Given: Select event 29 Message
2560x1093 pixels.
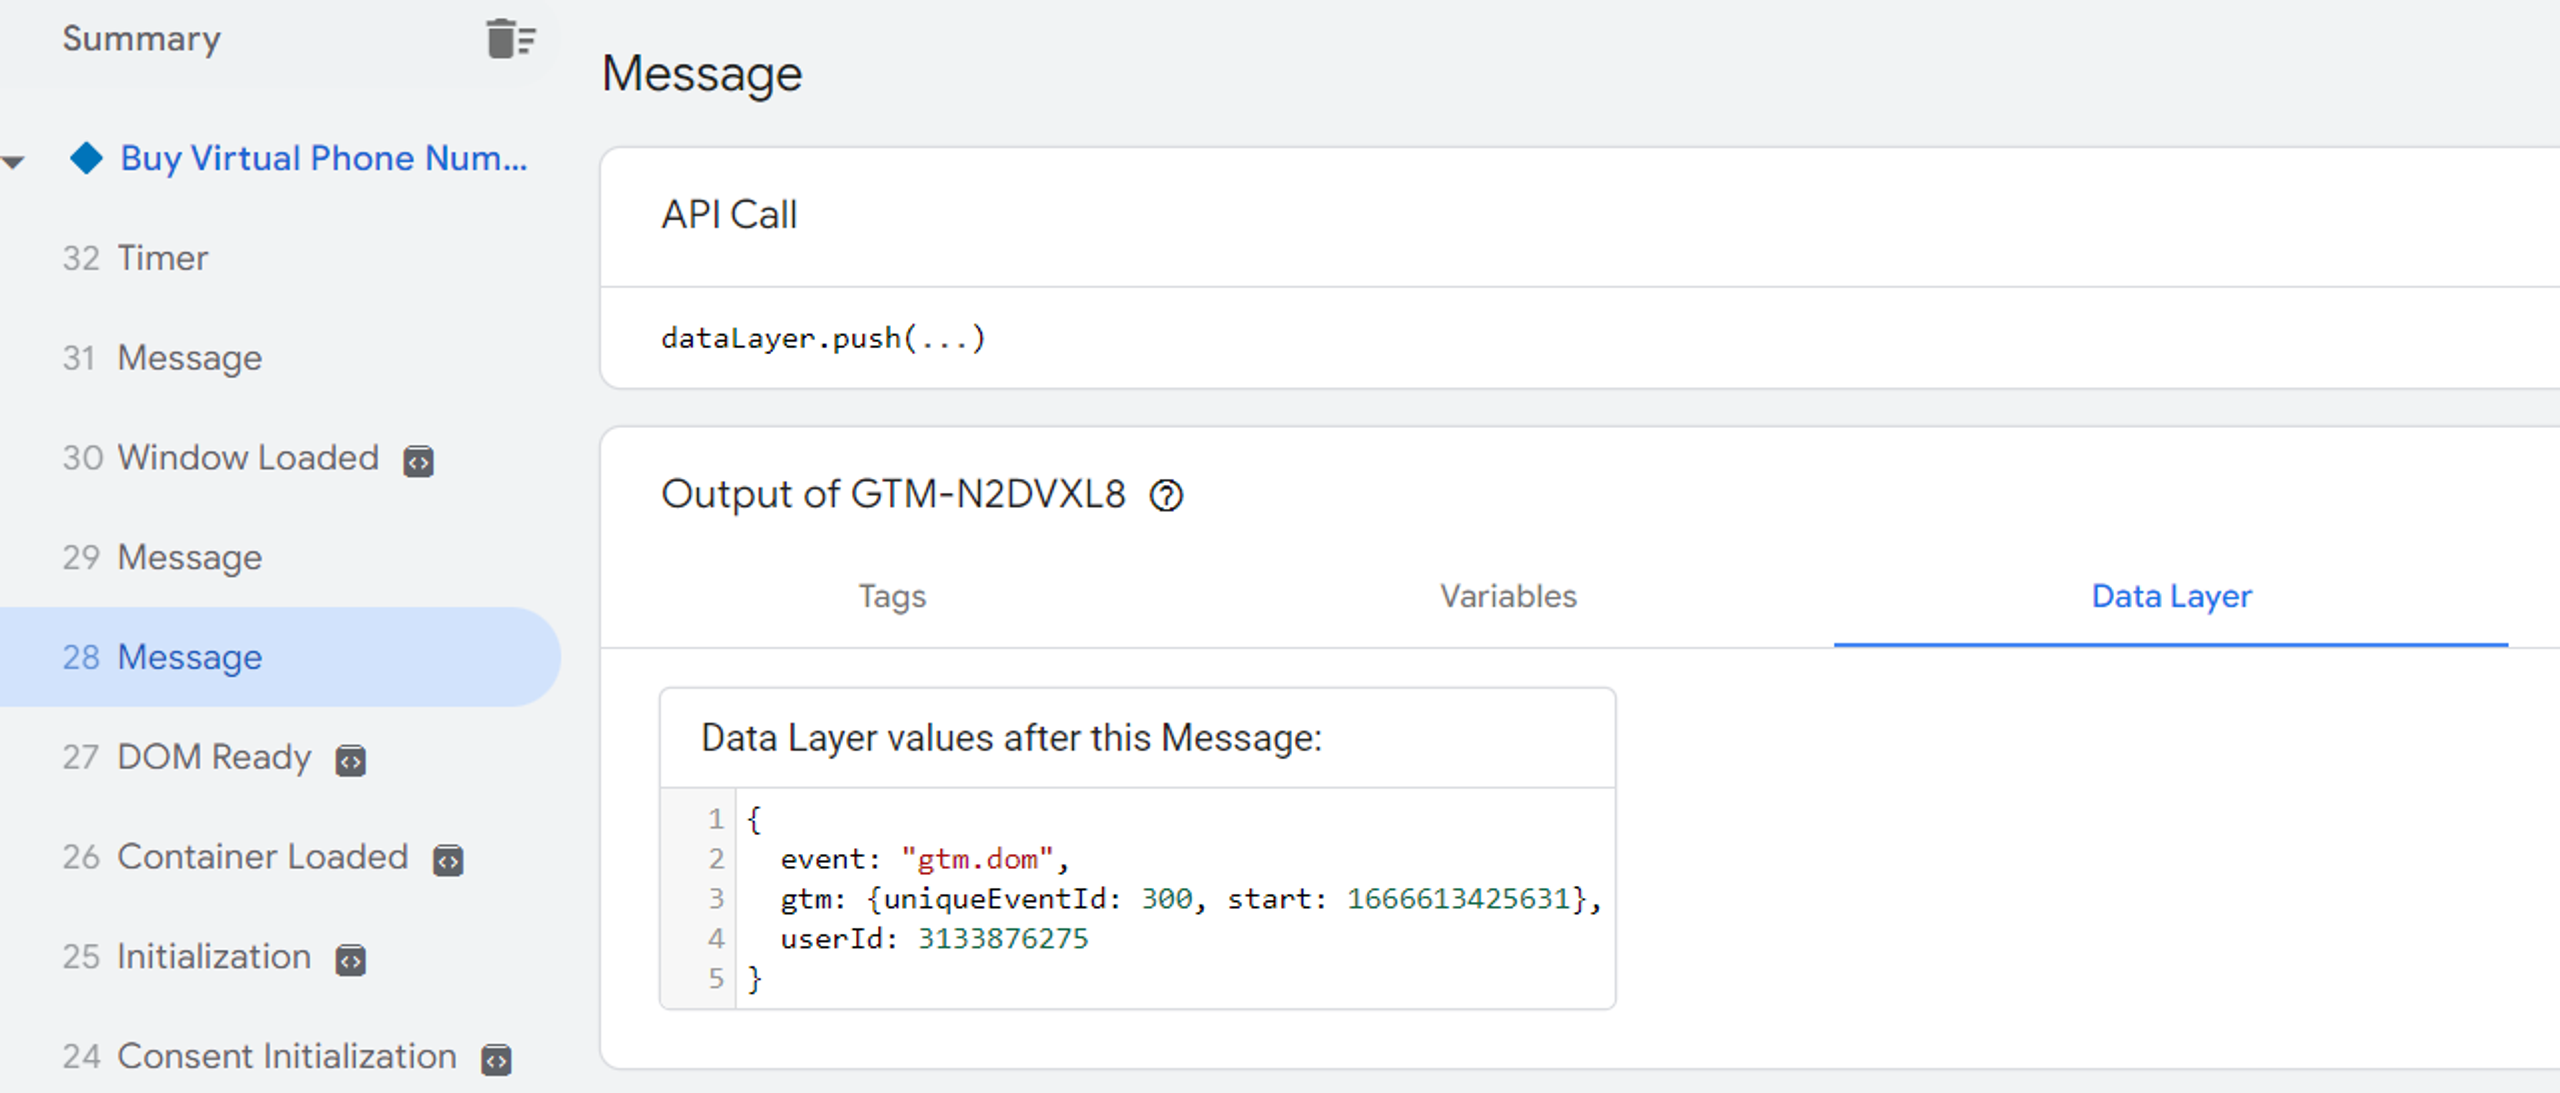Looking at the screenshot, I should [x=162, y=557].
